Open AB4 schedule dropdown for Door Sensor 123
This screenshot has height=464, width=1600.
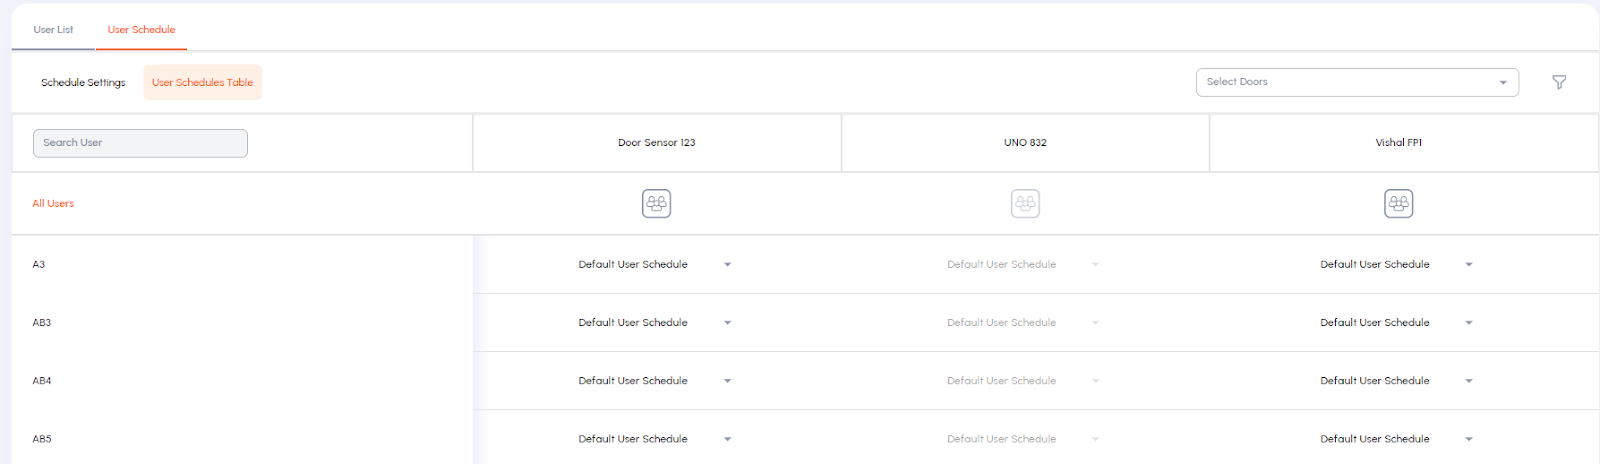click(655, 381)
